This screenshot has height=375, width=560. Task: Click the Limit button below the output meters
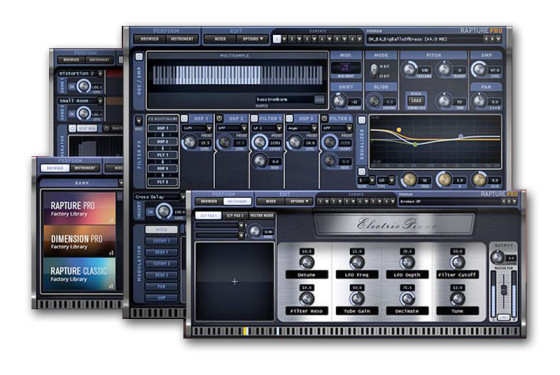504,317
